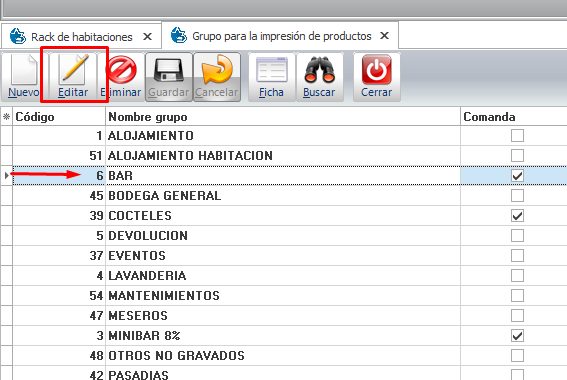Click the Cancelar orange arrow icon
The height and width of the screenshot is (380, 567).
217,69
